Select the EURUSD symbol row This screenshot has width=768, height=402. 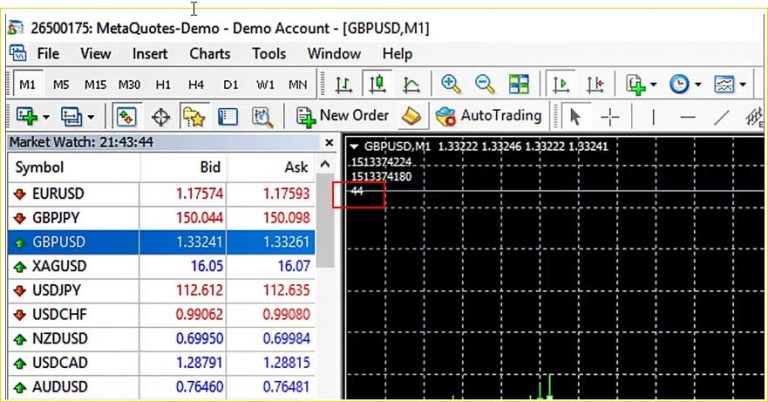click(162, 194)
